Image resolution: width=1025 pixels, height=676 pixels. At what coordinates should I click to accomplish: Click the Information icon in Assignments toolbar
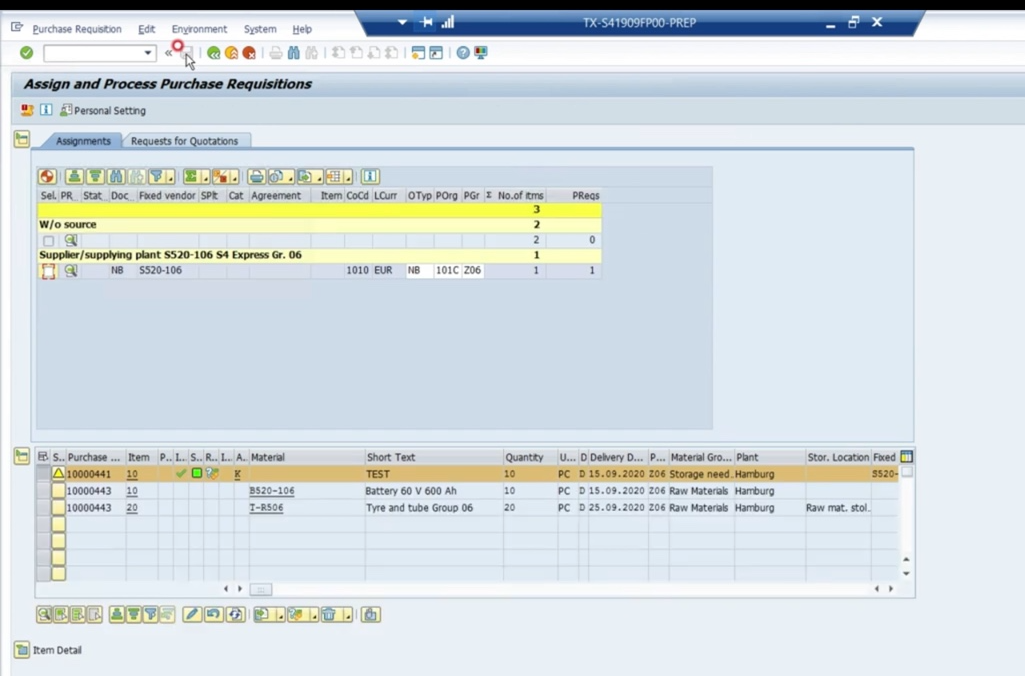coord(370,177)
